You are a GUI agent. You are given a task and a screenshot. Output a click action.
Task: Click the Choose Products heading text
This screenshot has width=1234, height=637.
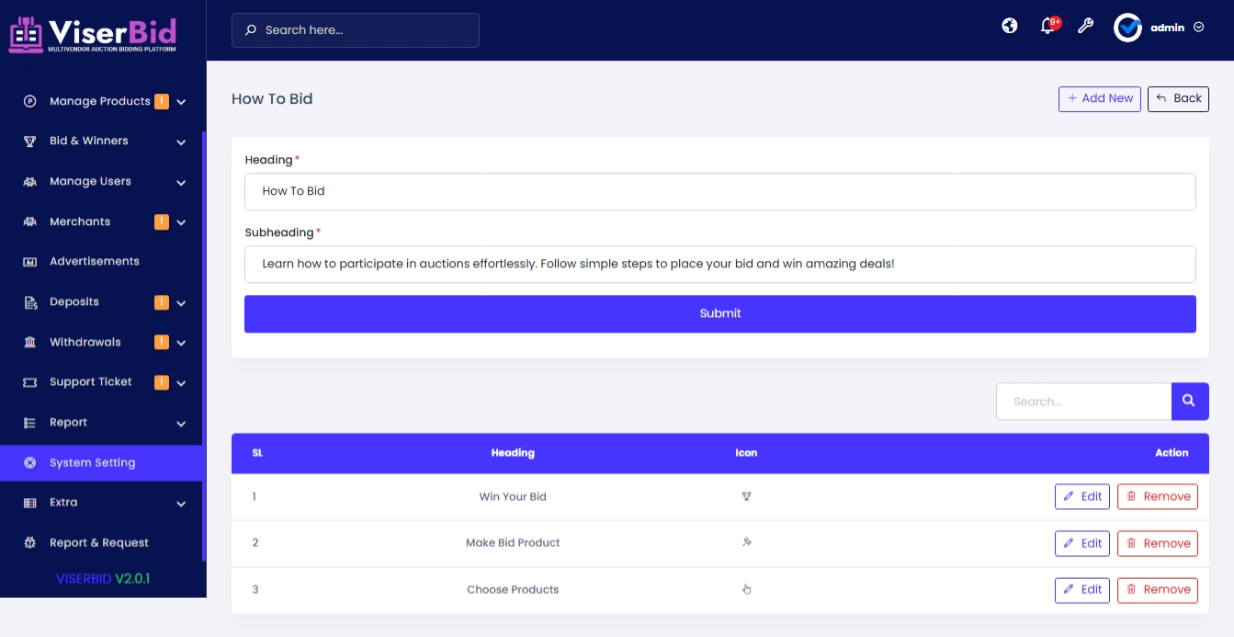pos(513,589)
